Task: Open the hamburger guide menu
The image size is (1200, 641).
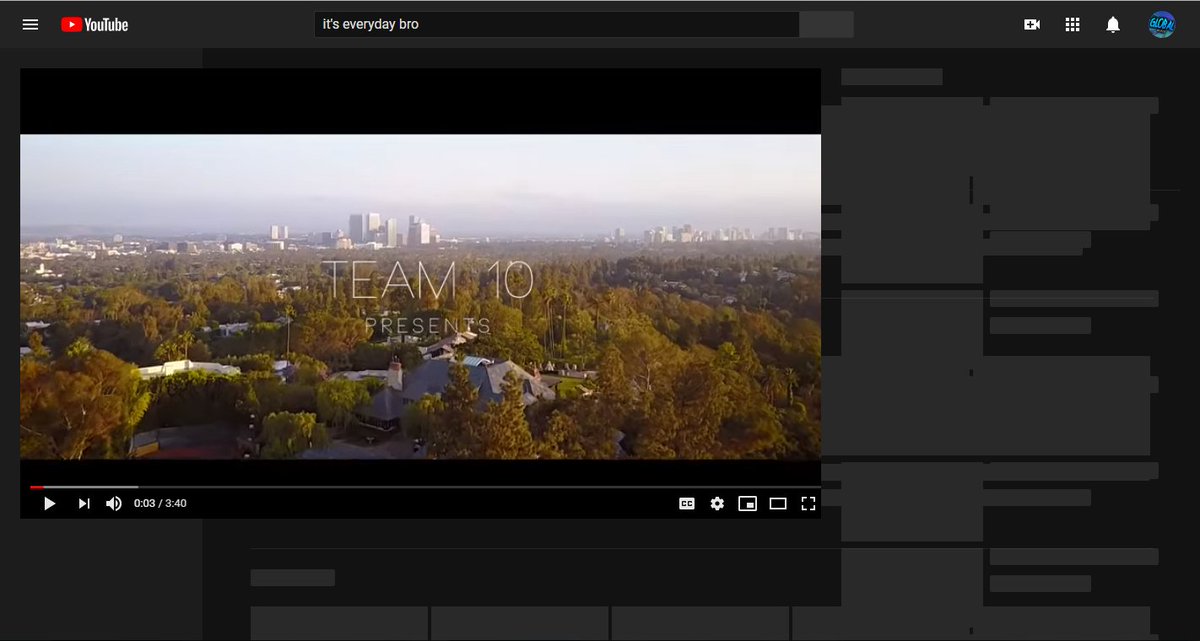Action: [30, 24]
